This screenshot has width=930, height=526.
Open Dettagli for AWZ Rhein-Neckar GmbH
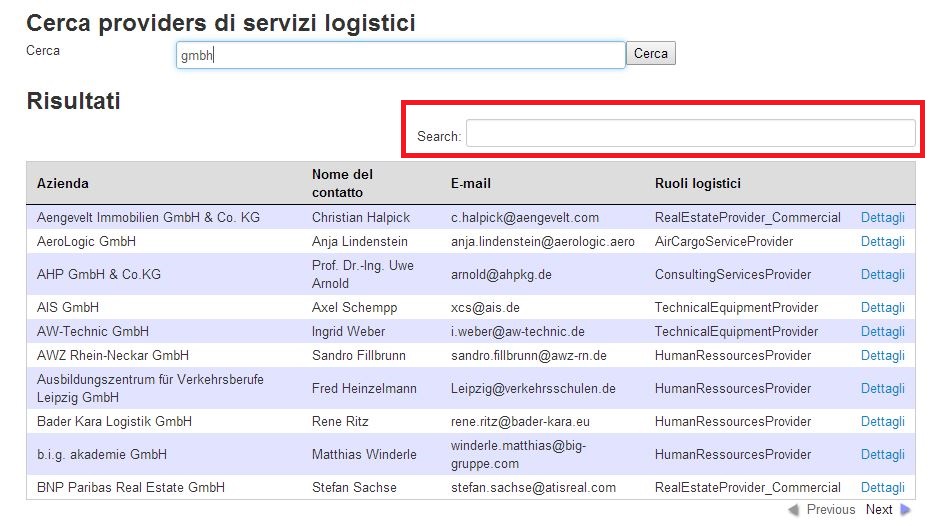tap(883, 355)
